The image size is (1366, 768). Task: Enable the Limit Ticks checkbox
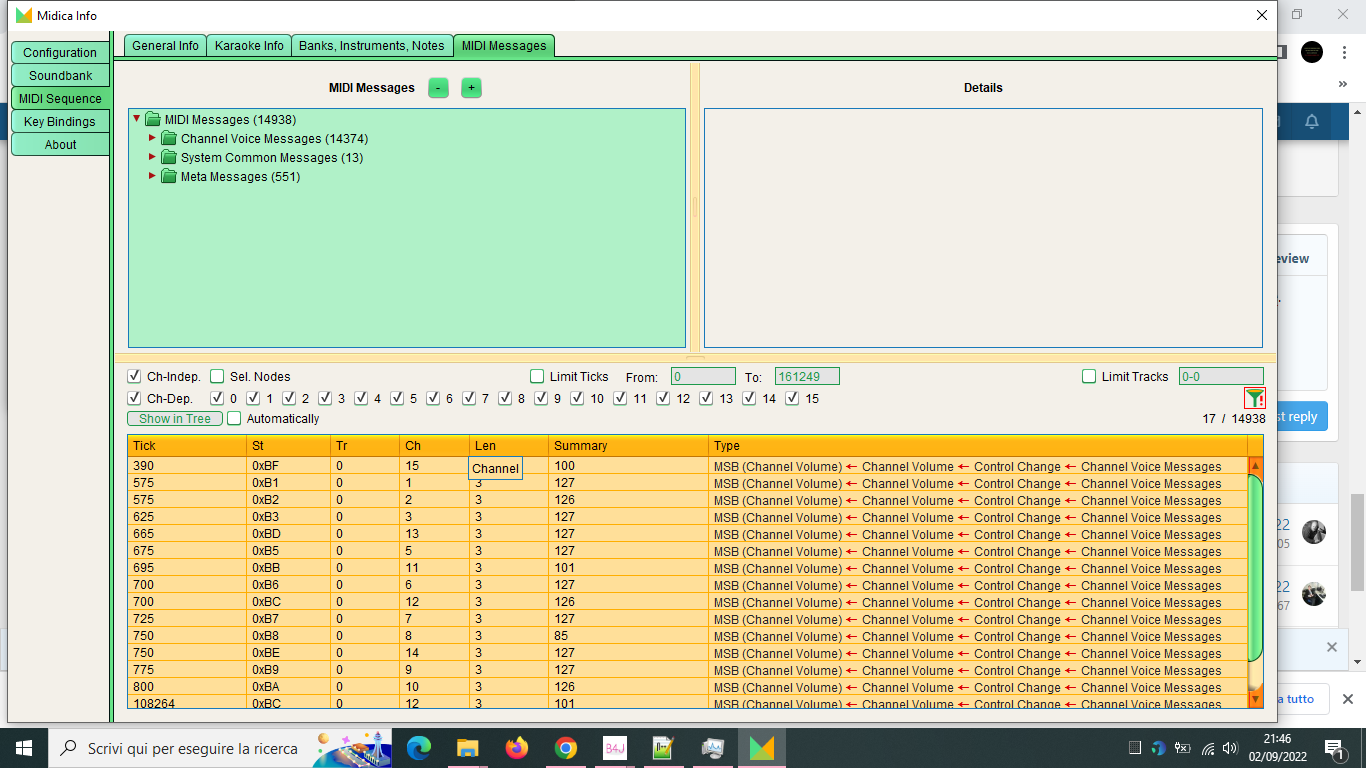pyautogui.click(x=538, y=377)
